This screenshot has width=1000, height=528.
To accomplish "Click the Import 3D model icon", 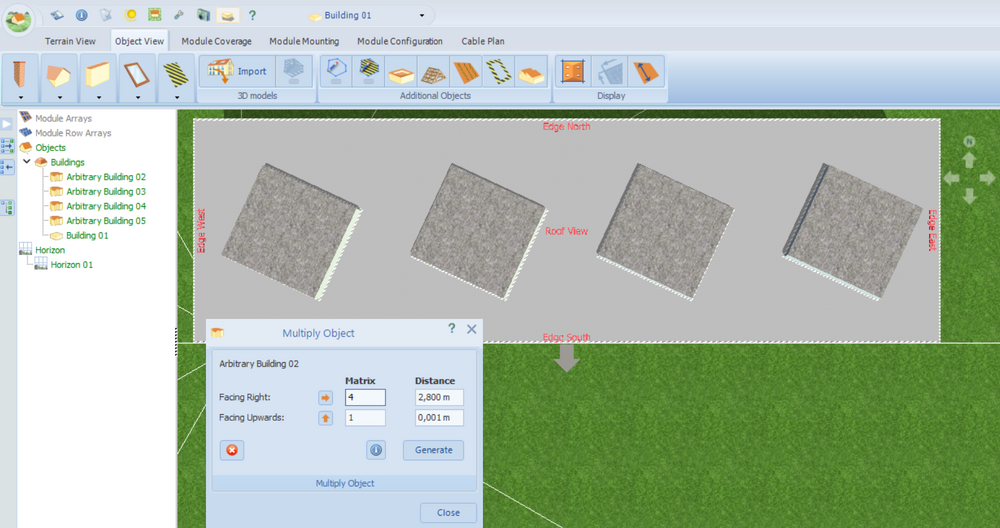I will coord(236,71).
